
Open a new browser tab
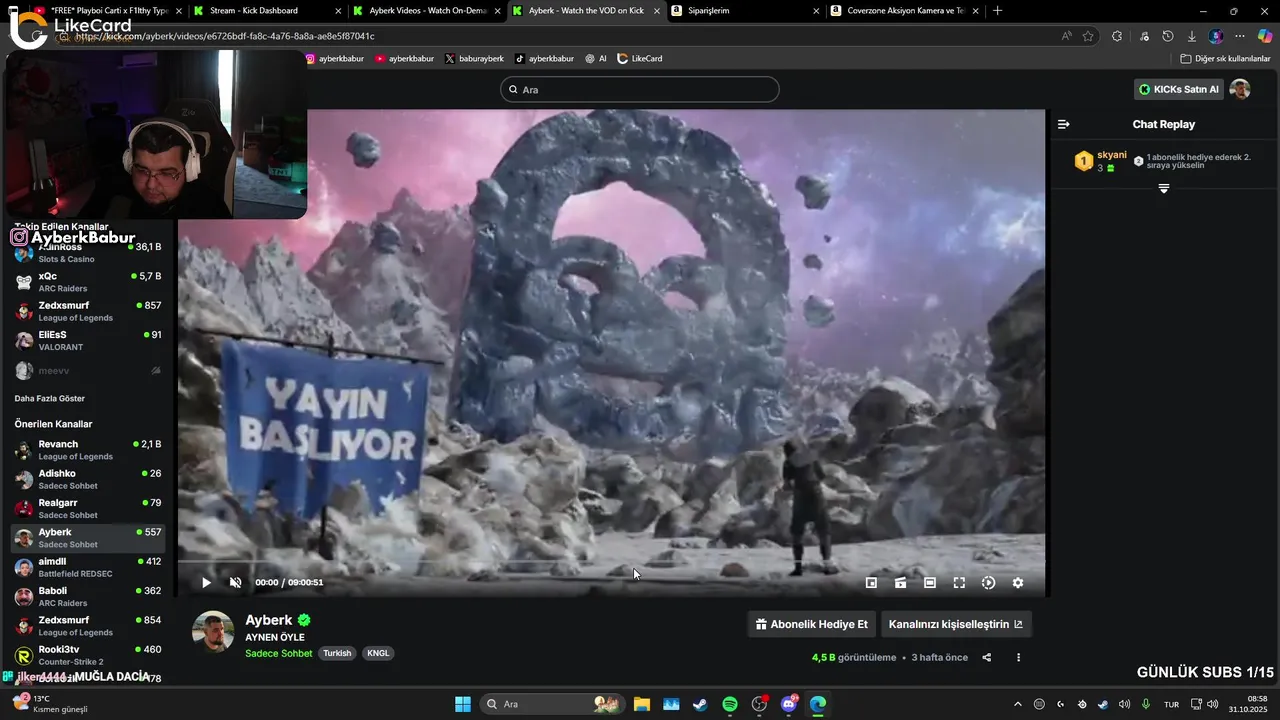(997, 11)
